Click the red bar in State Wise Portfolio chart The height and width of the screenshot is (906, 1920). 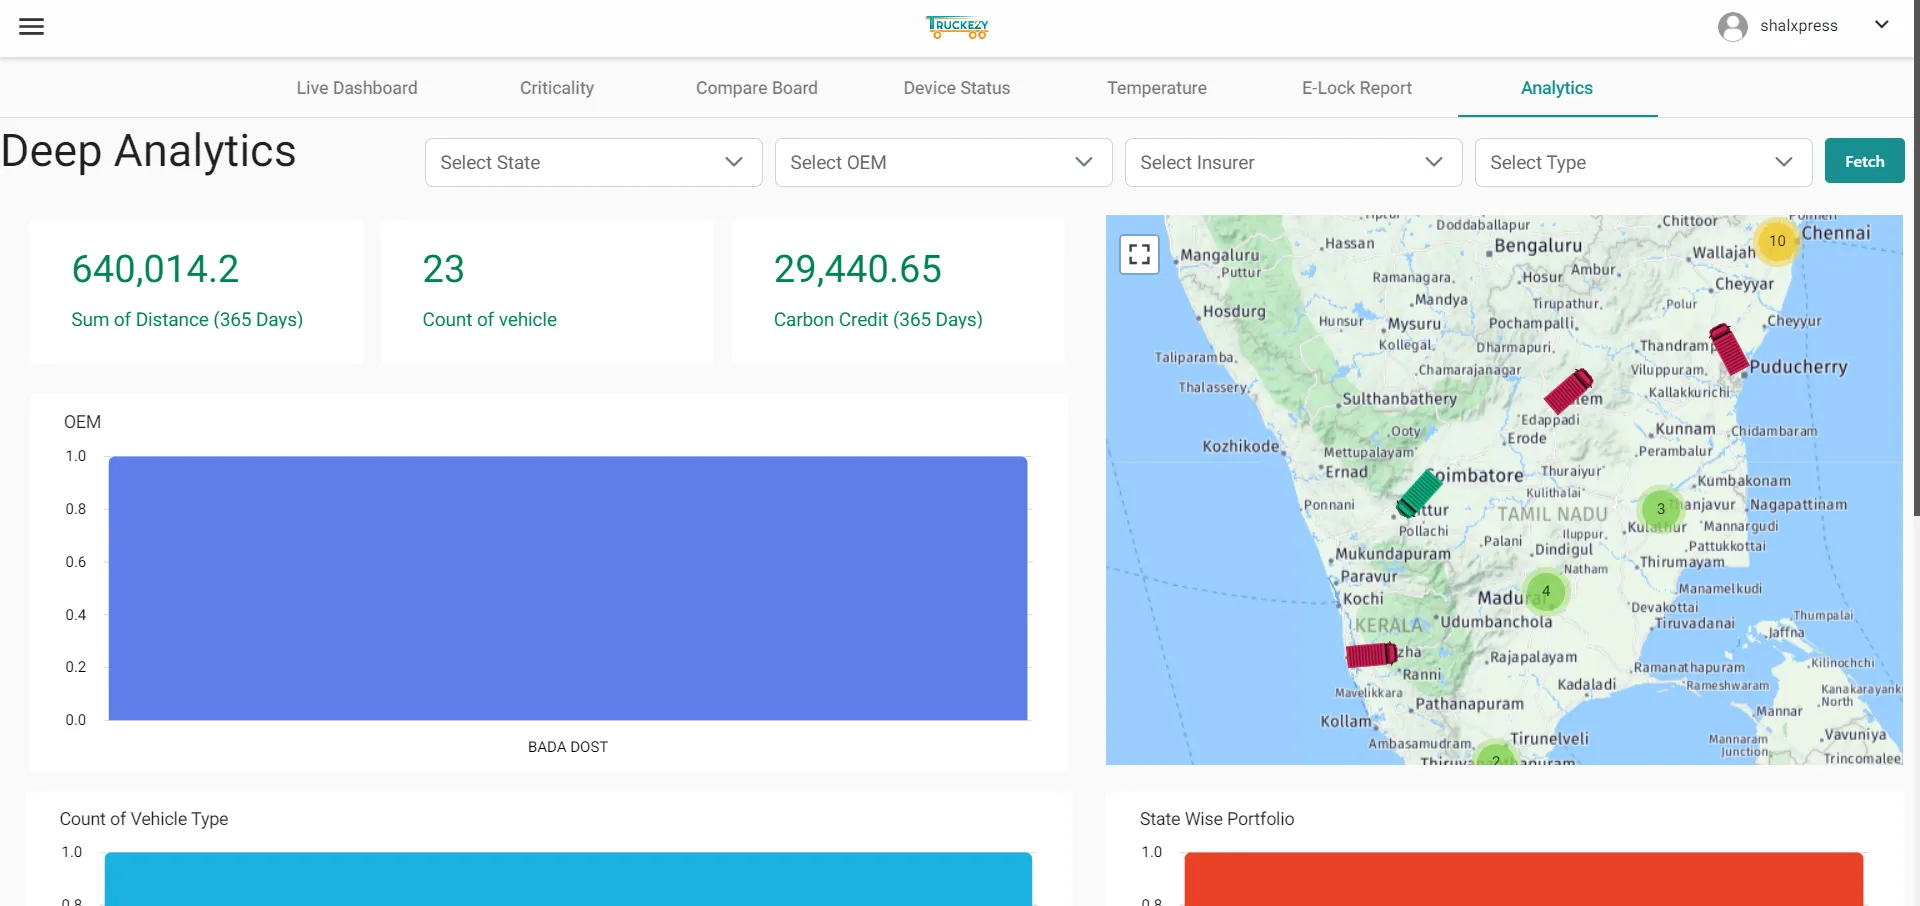[x=1524, y=879]
